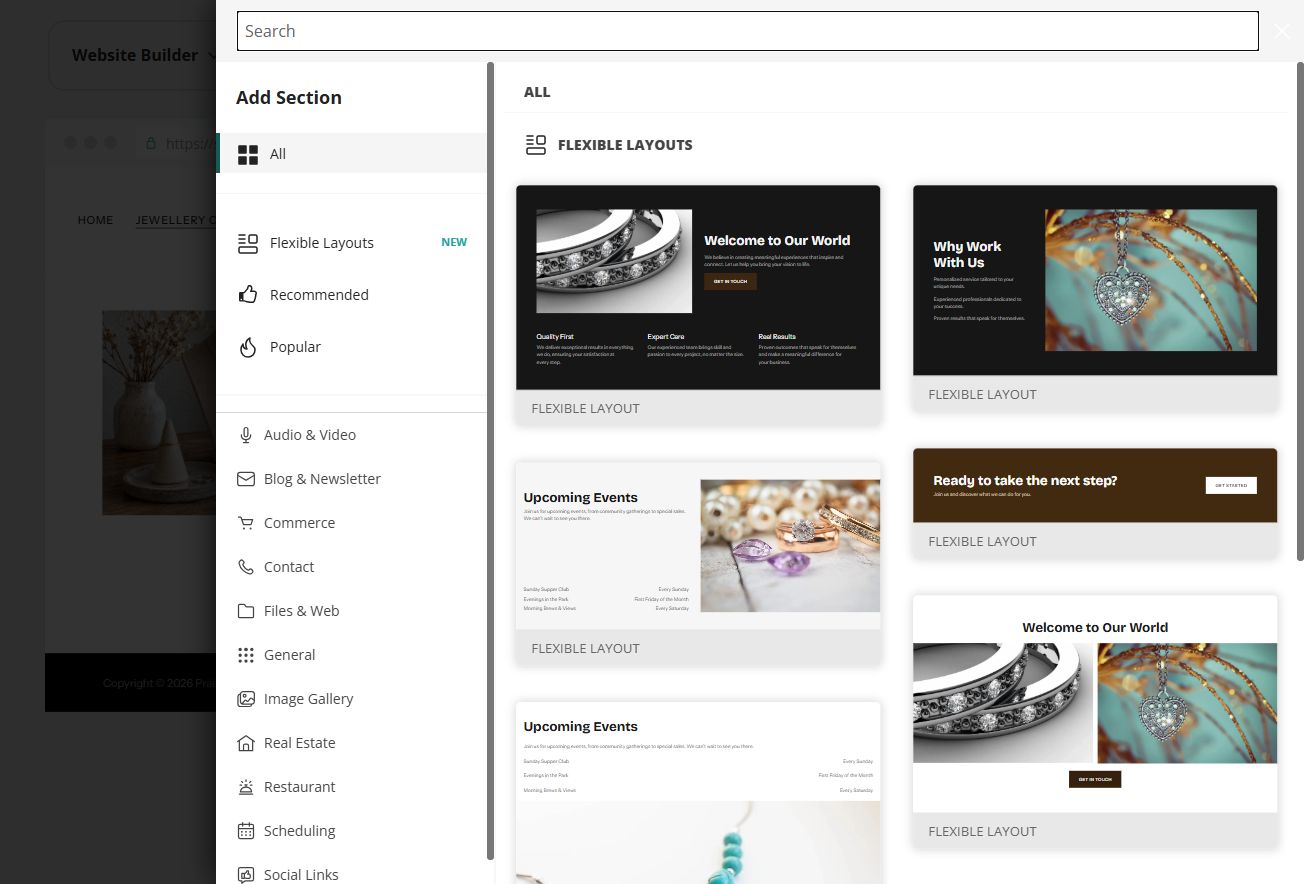The width and height of the screenshot is (1304, 884).
Task: Select the All category
Action: [x=352, y=154]
